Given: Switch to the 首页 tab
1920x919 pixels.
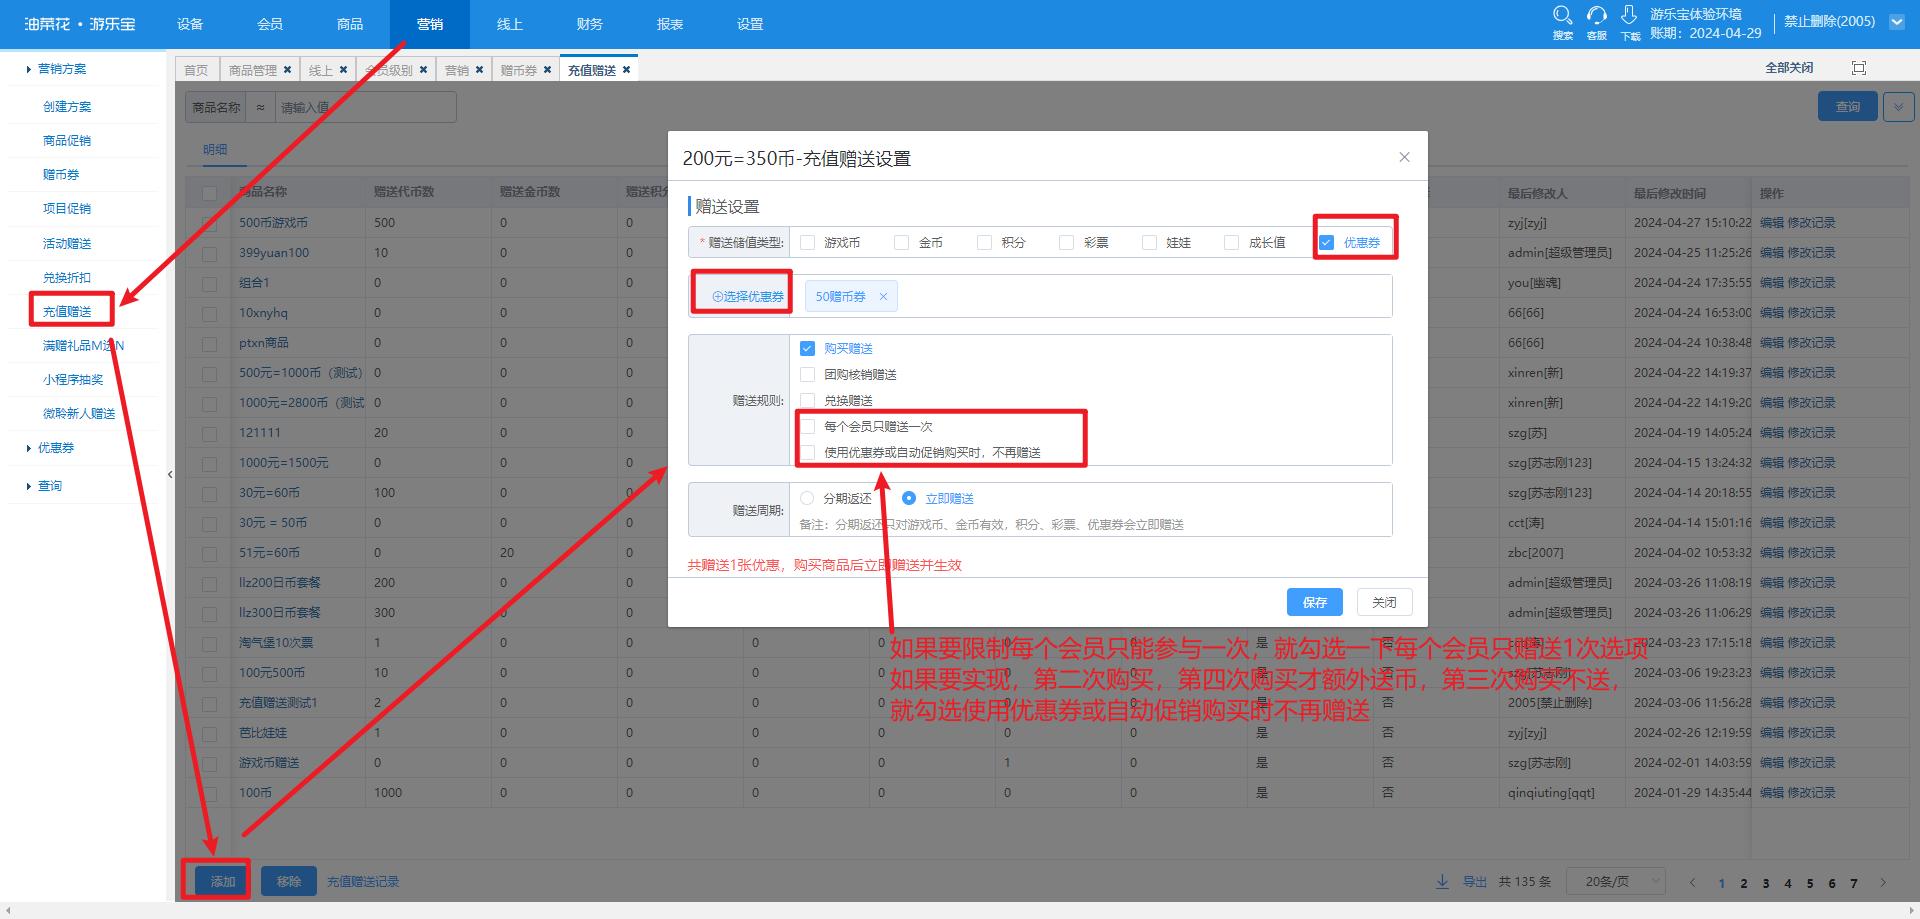Looking at the screenshot, I should pos(196,70).
